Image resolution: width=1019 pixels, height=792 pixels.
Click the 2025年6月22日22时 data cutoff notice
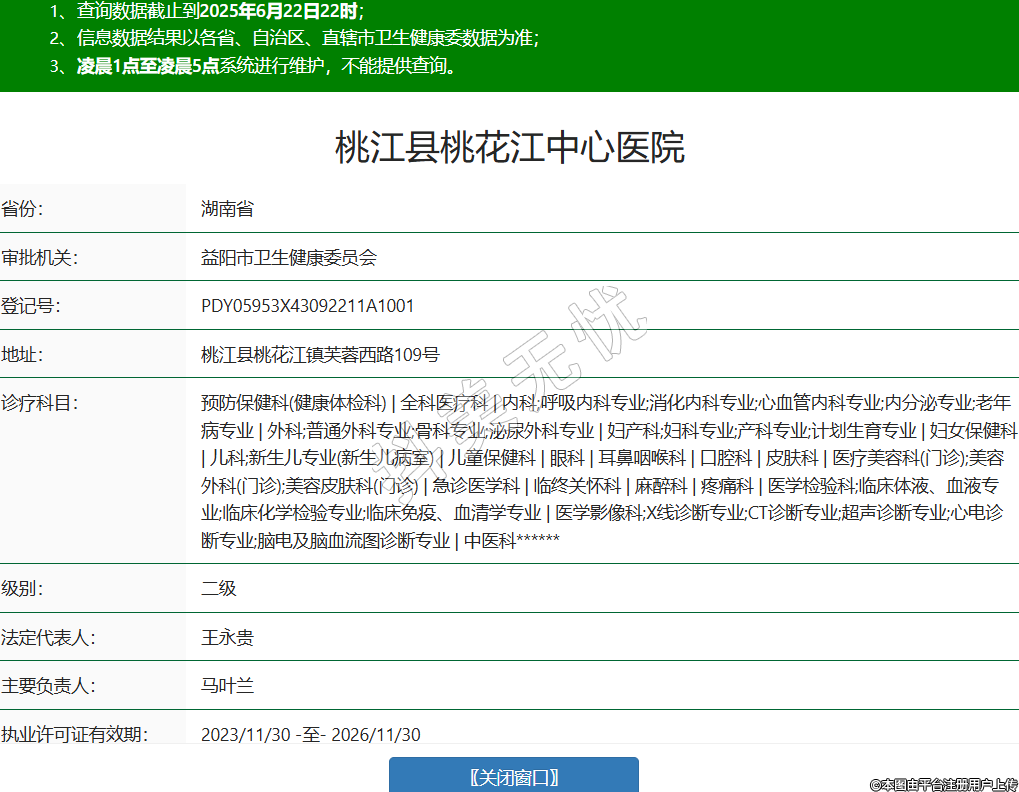click(x=279, y=11)
